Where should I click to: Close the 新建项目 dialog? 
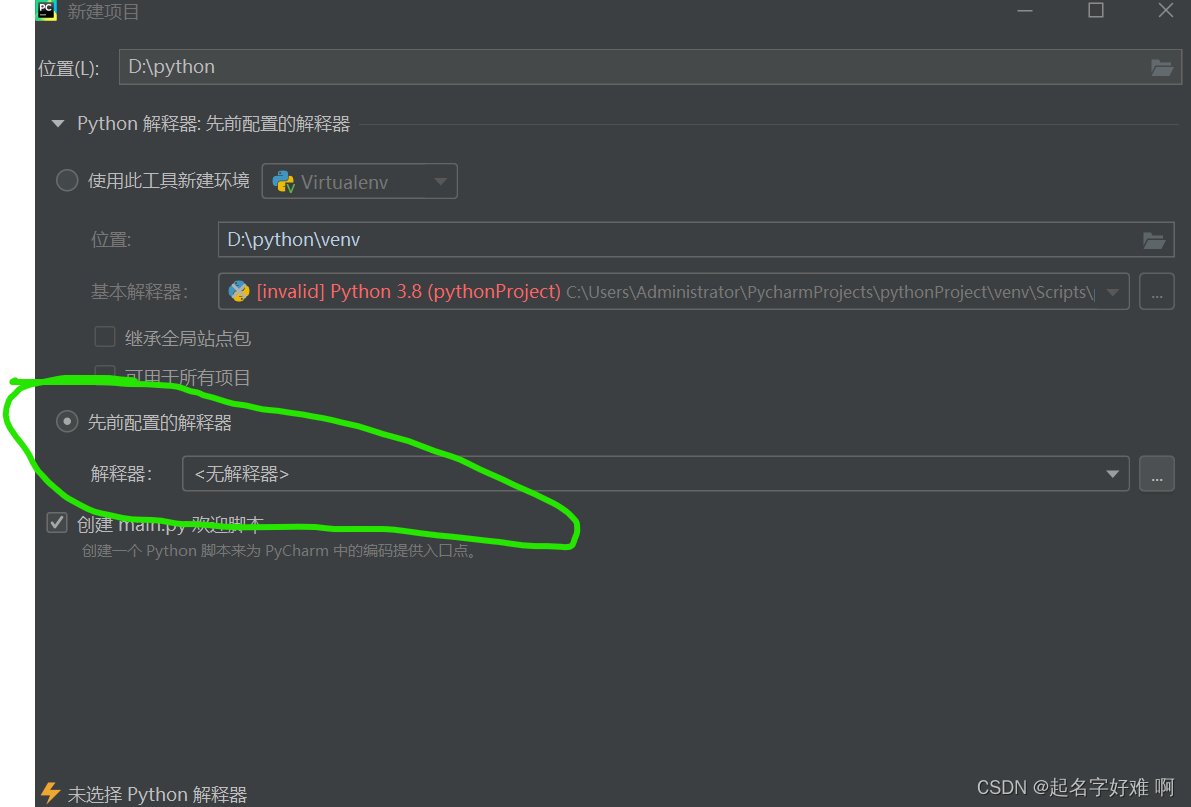[1166, 11]
